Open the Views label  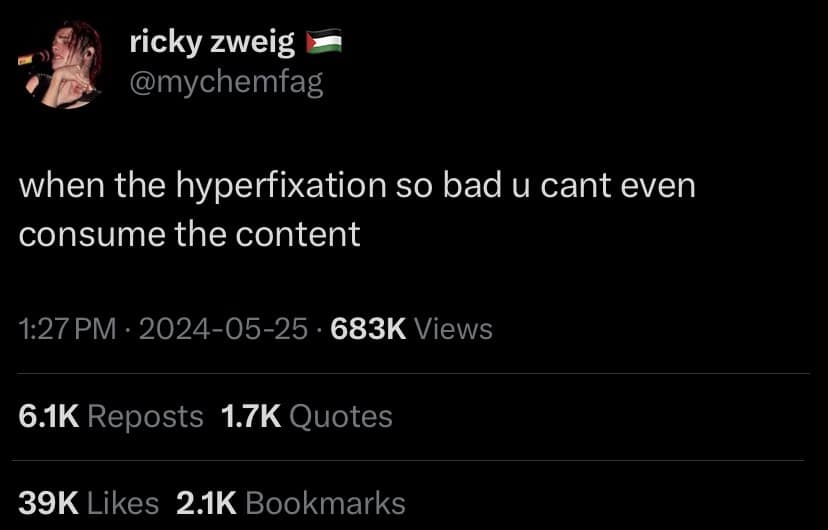(454, 329)
